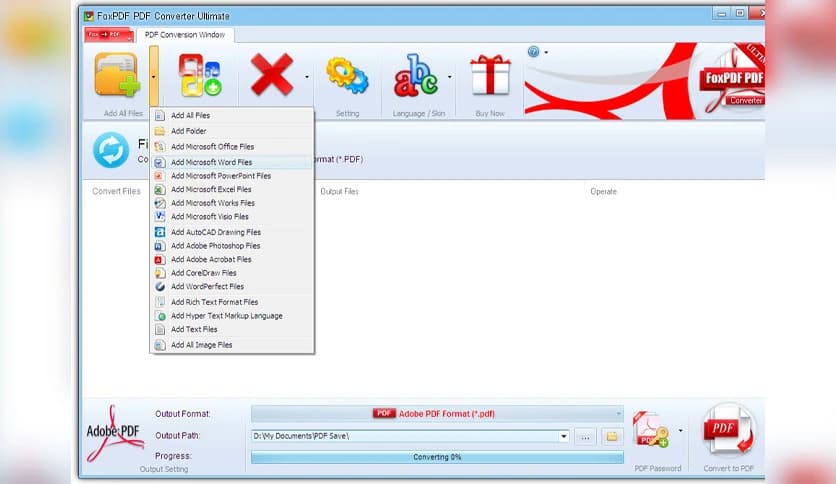Click the Converting 0% progress bar
This screenshot has width=836, height=484.
point(437,457)
